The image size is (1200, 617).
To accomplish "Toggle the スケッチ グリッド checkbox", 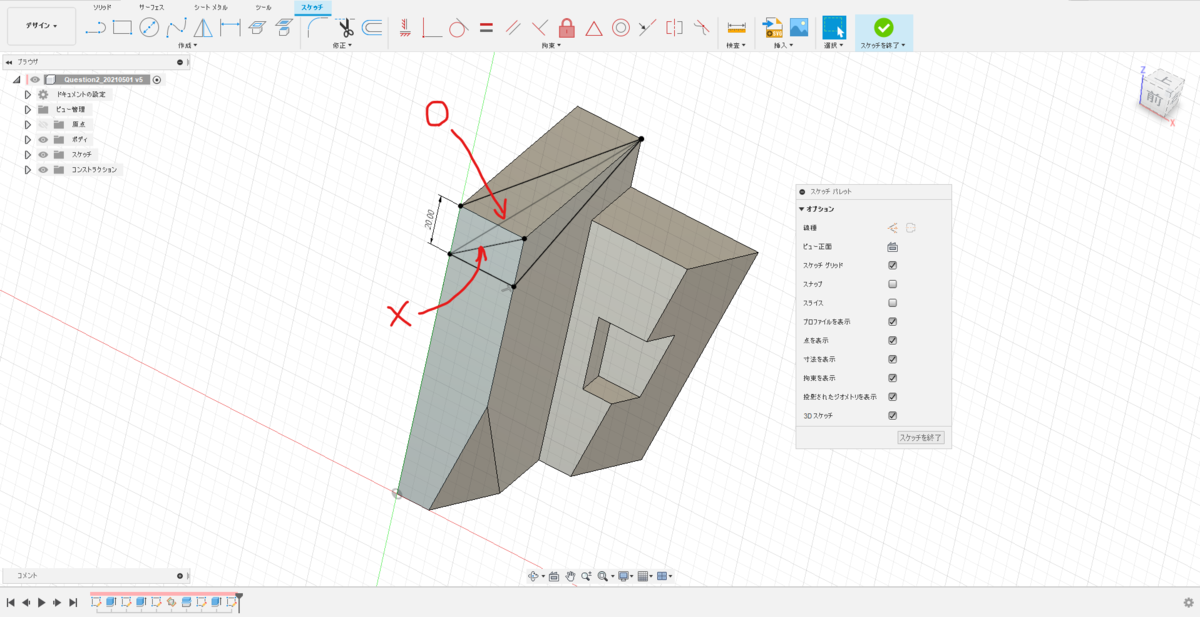I will (893, 265).
